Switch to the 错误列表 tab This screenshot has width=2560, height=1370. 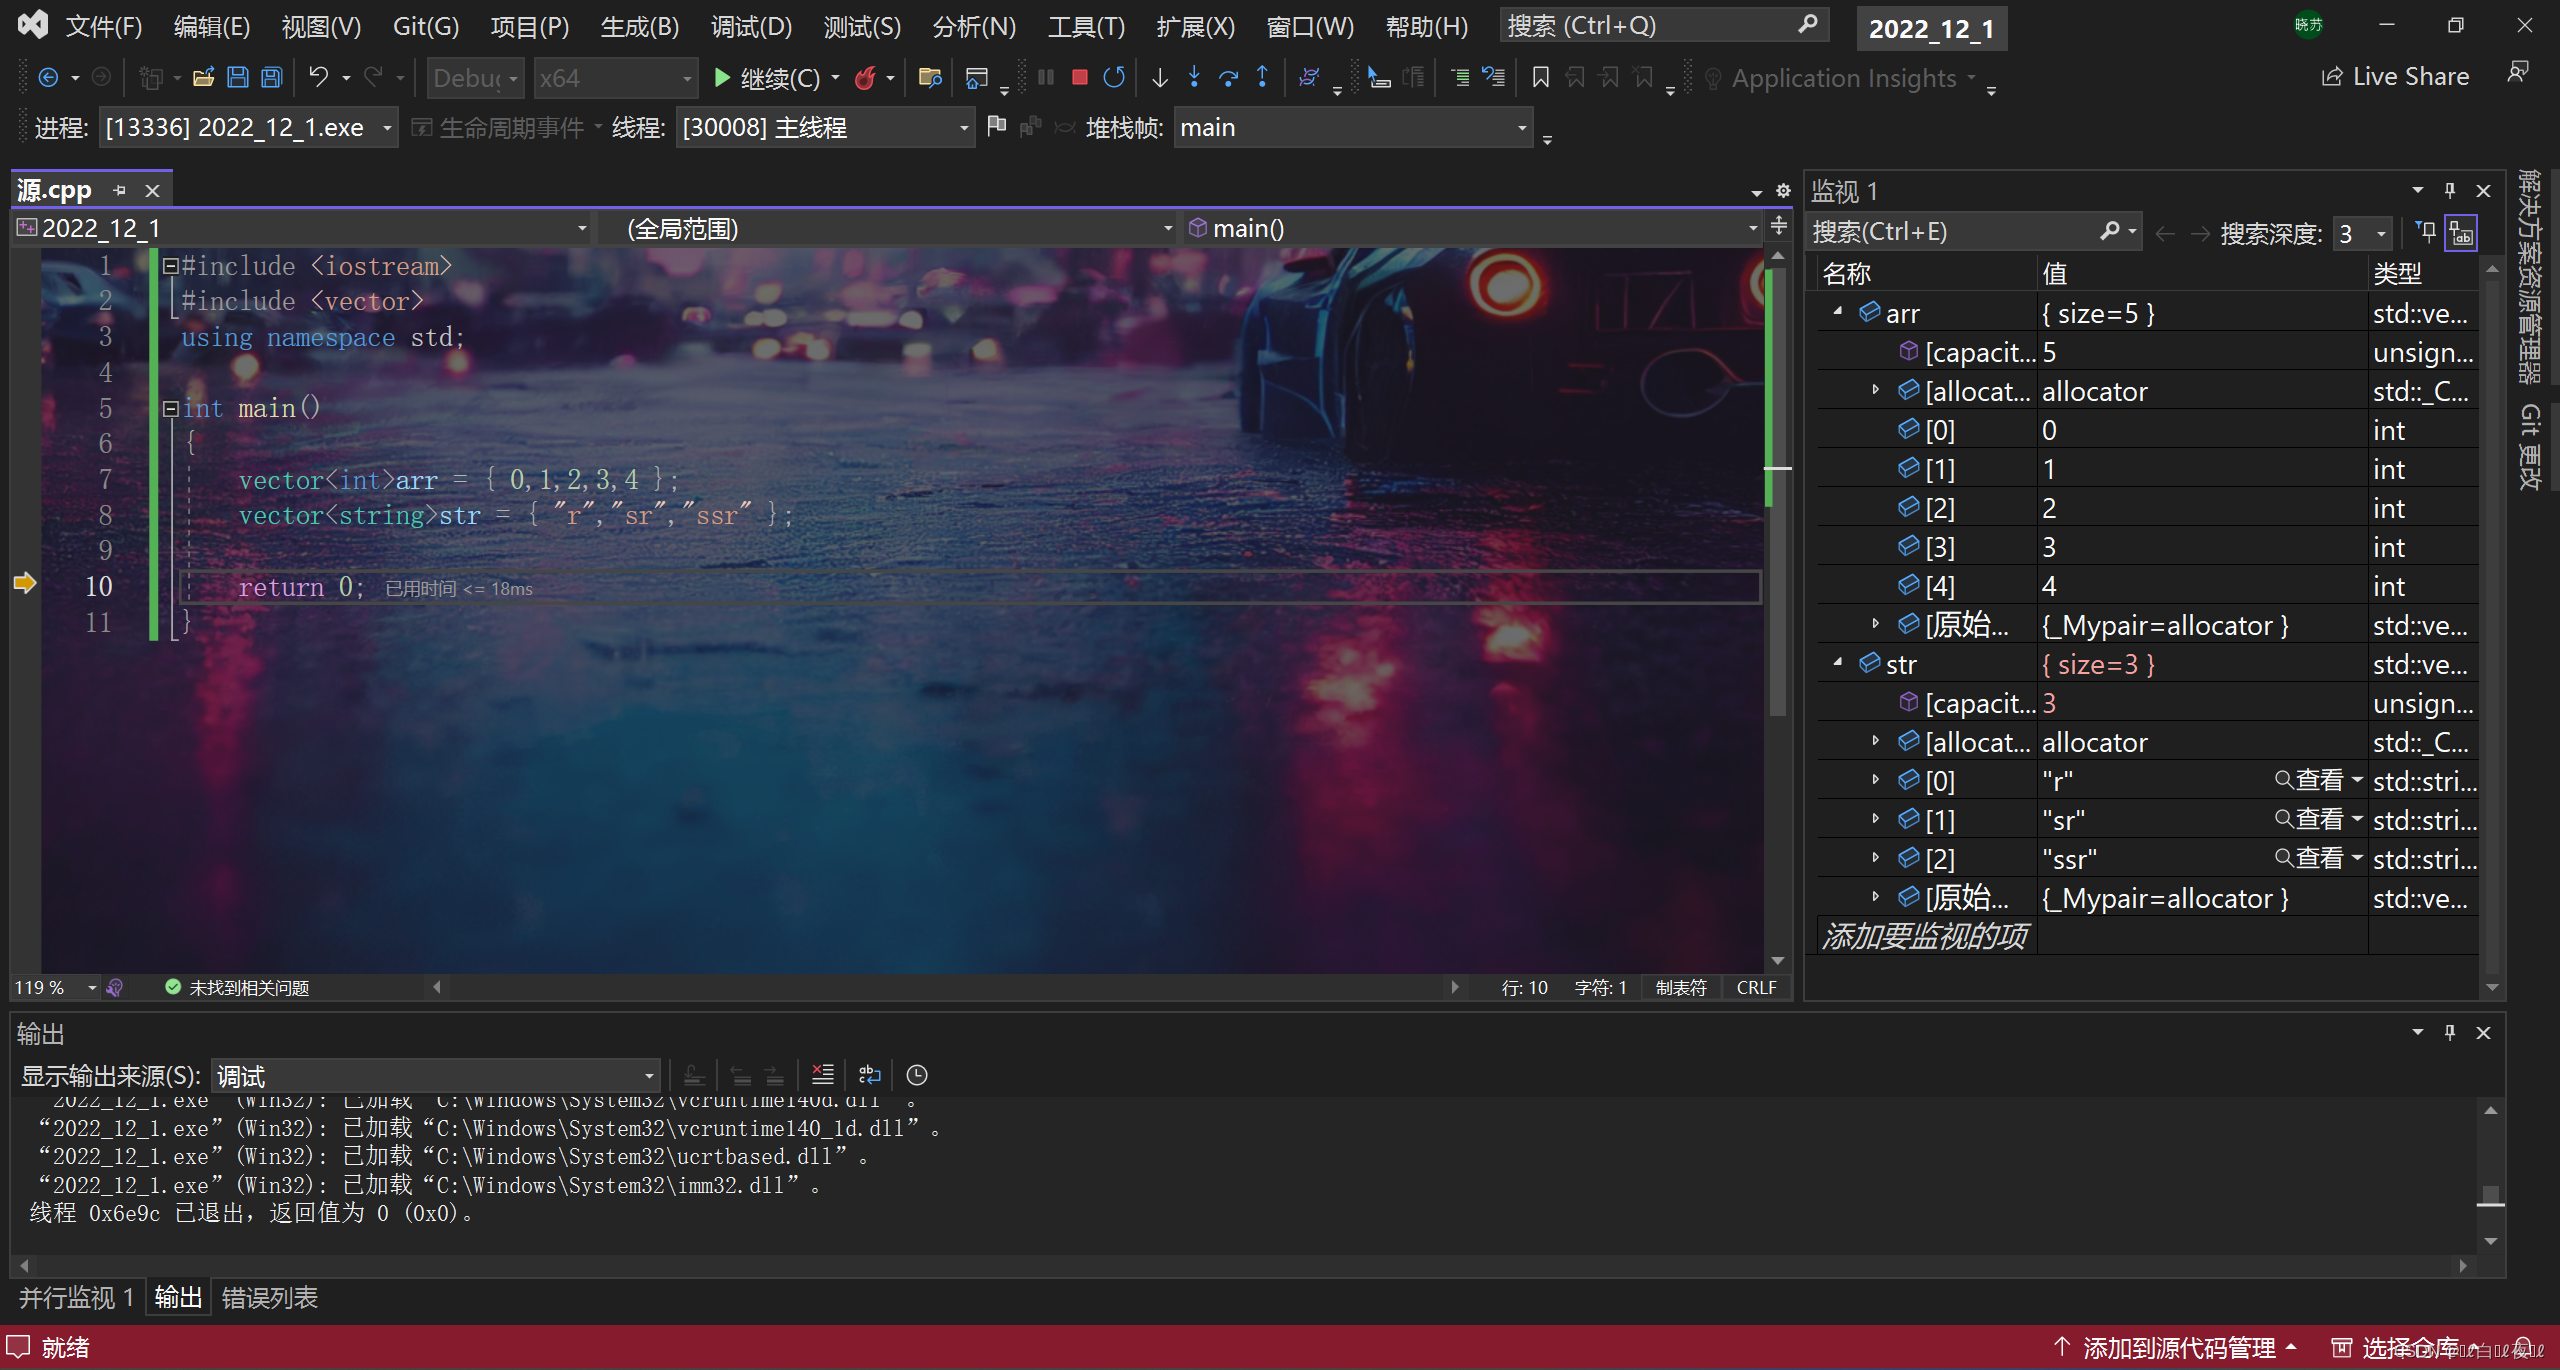click(x=269, y=1297)
